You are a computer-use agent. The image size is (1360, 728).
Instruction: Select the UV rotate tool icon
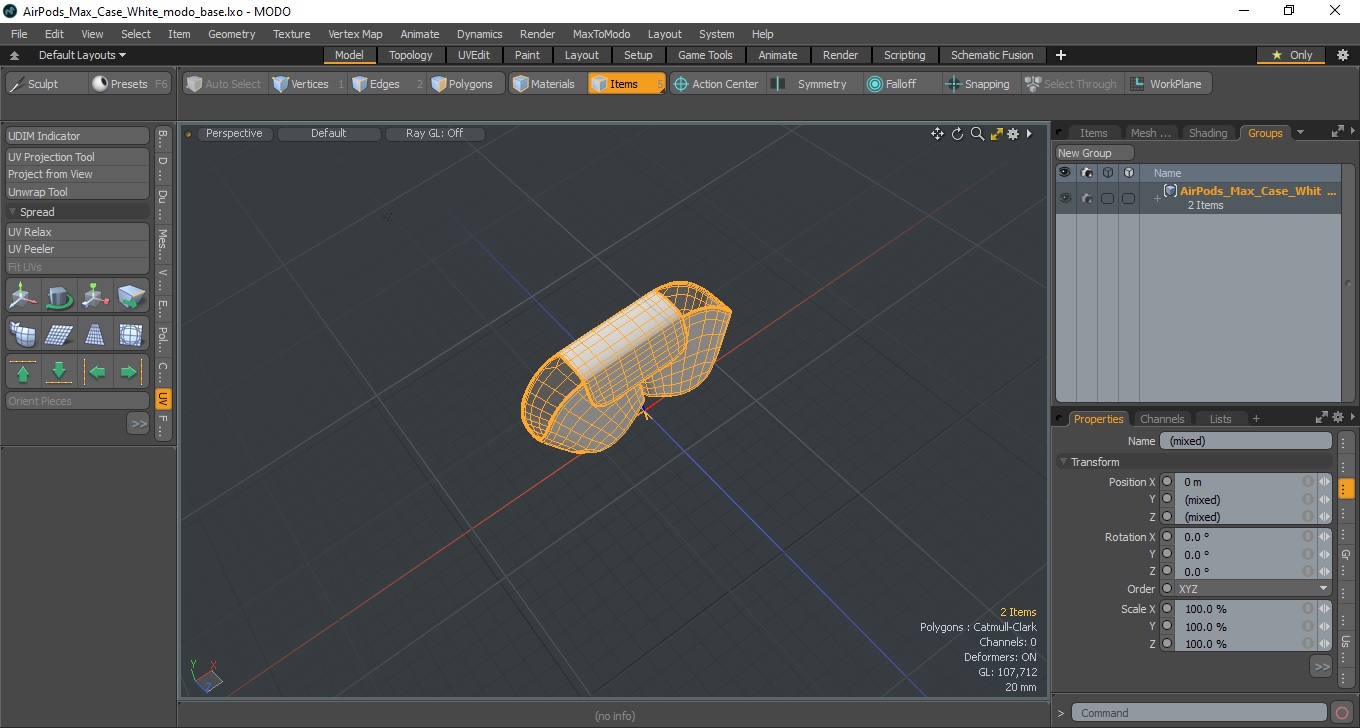tap(59, 296)
